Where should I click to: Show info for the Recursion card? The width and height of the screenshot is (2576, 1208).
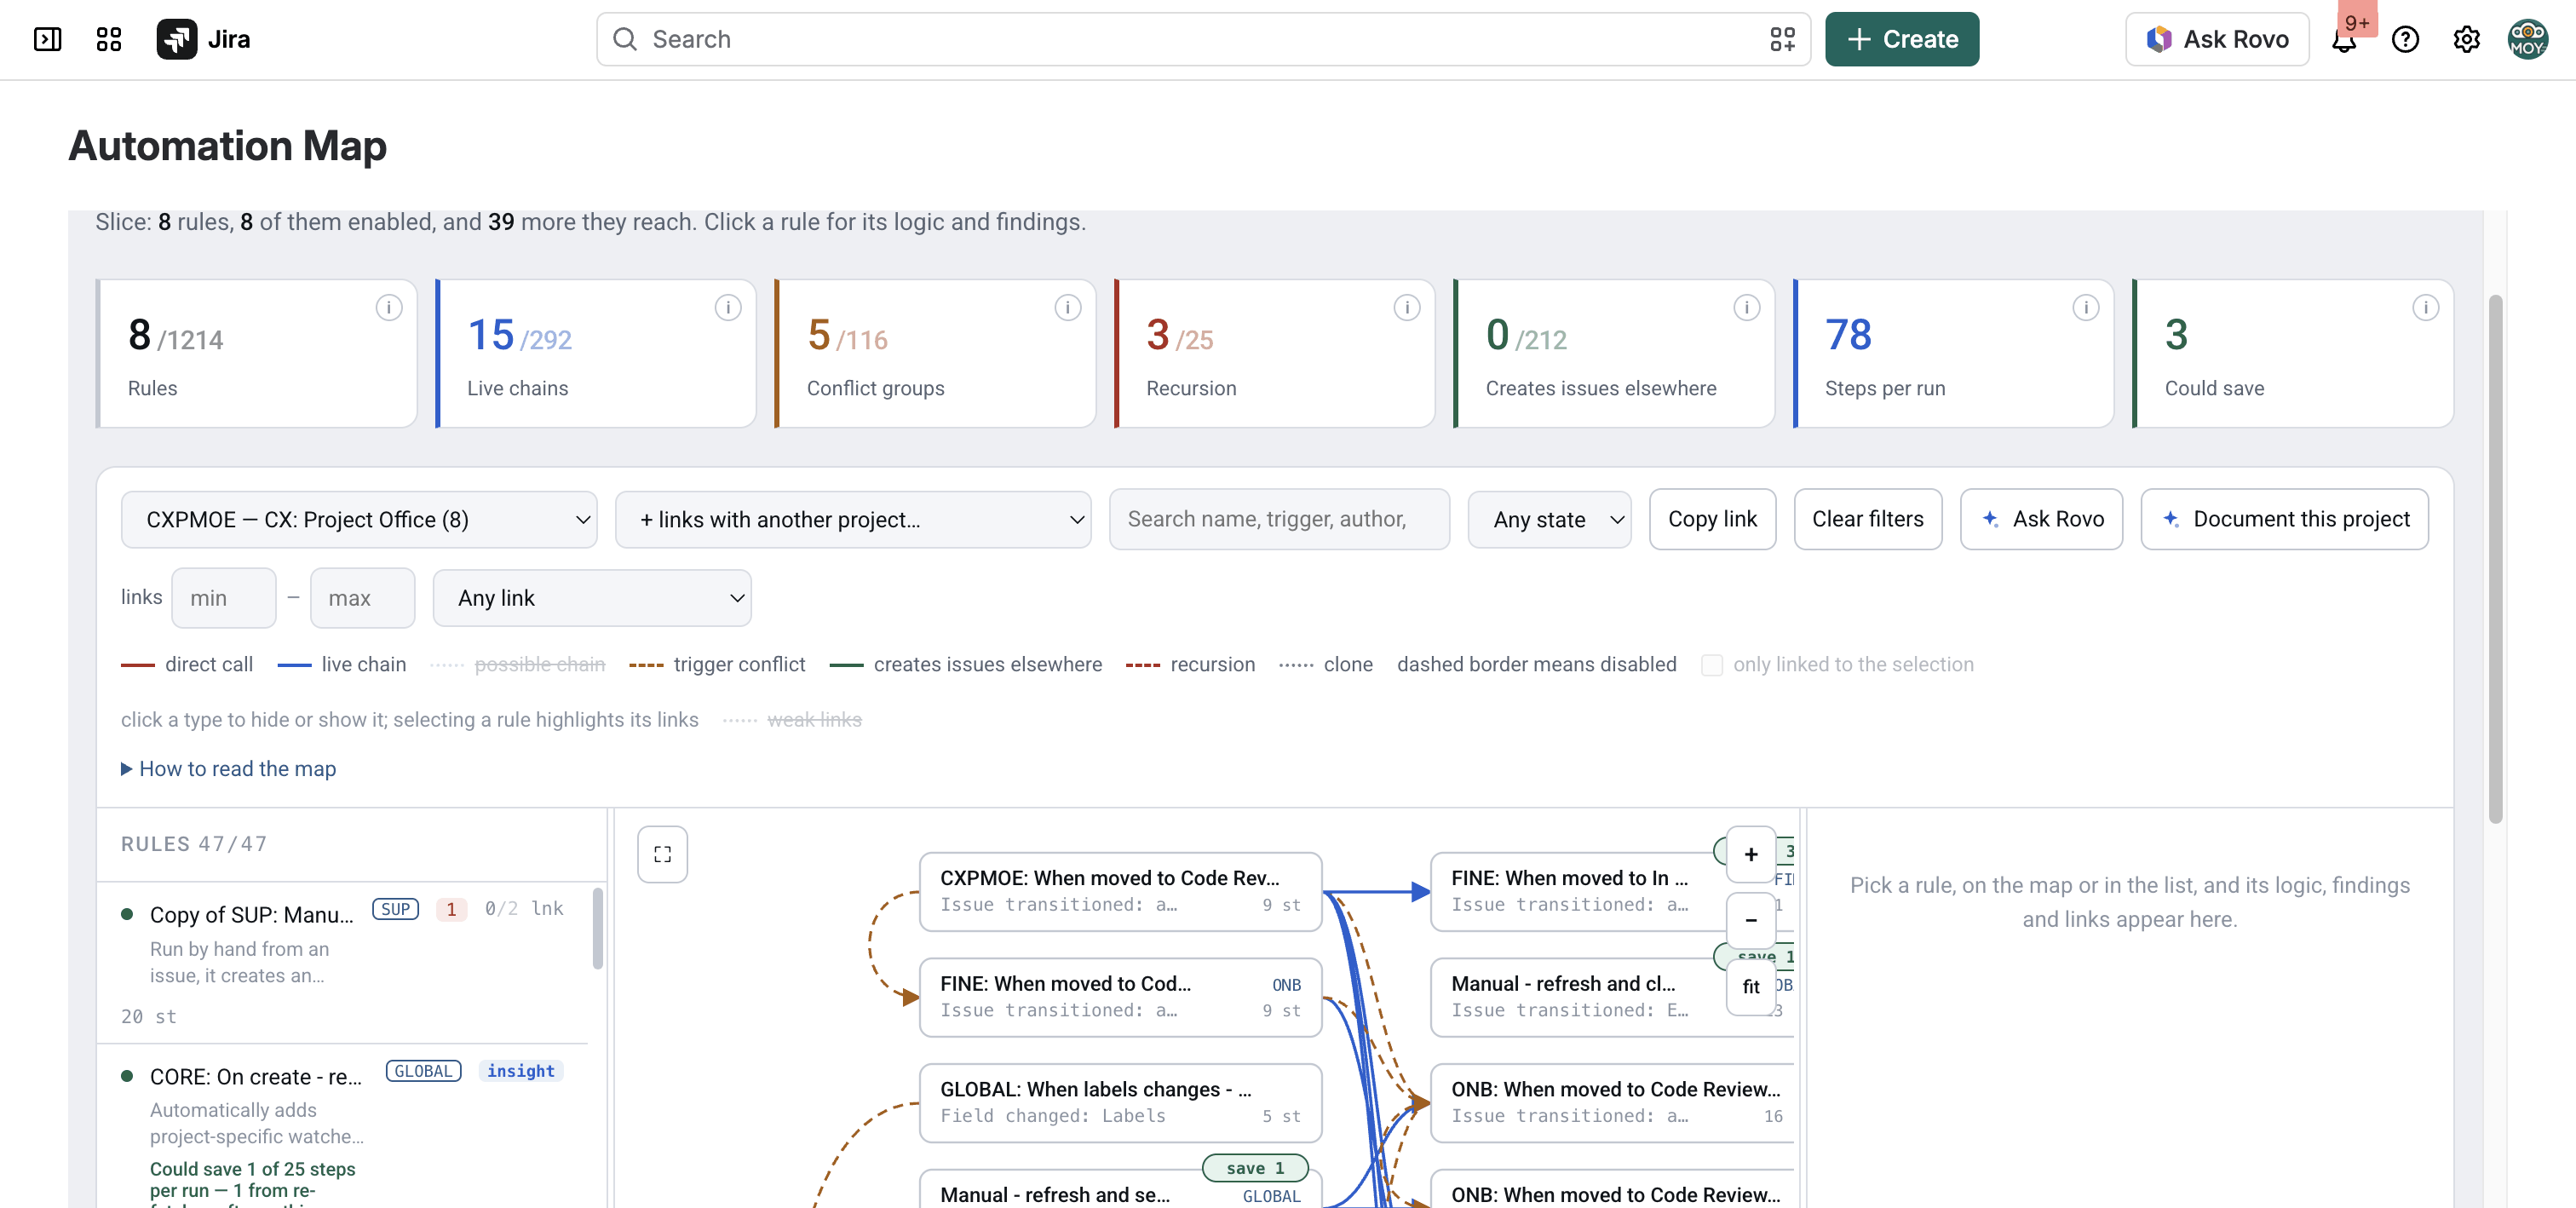point(1407,307)
